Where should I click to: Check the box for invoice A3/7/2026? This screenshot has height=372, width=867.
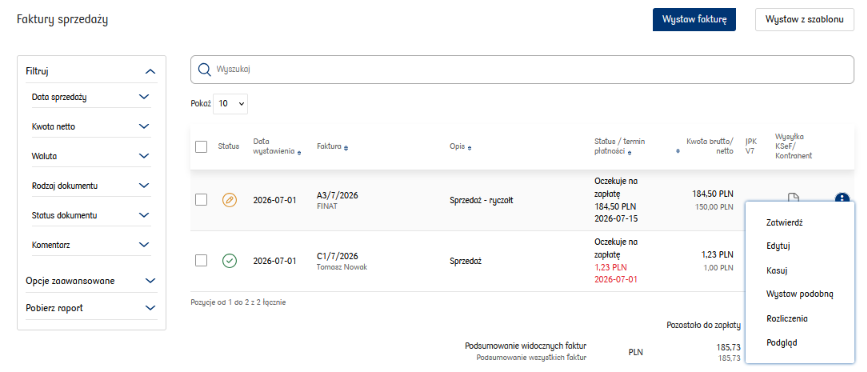(x=201, y=200)
